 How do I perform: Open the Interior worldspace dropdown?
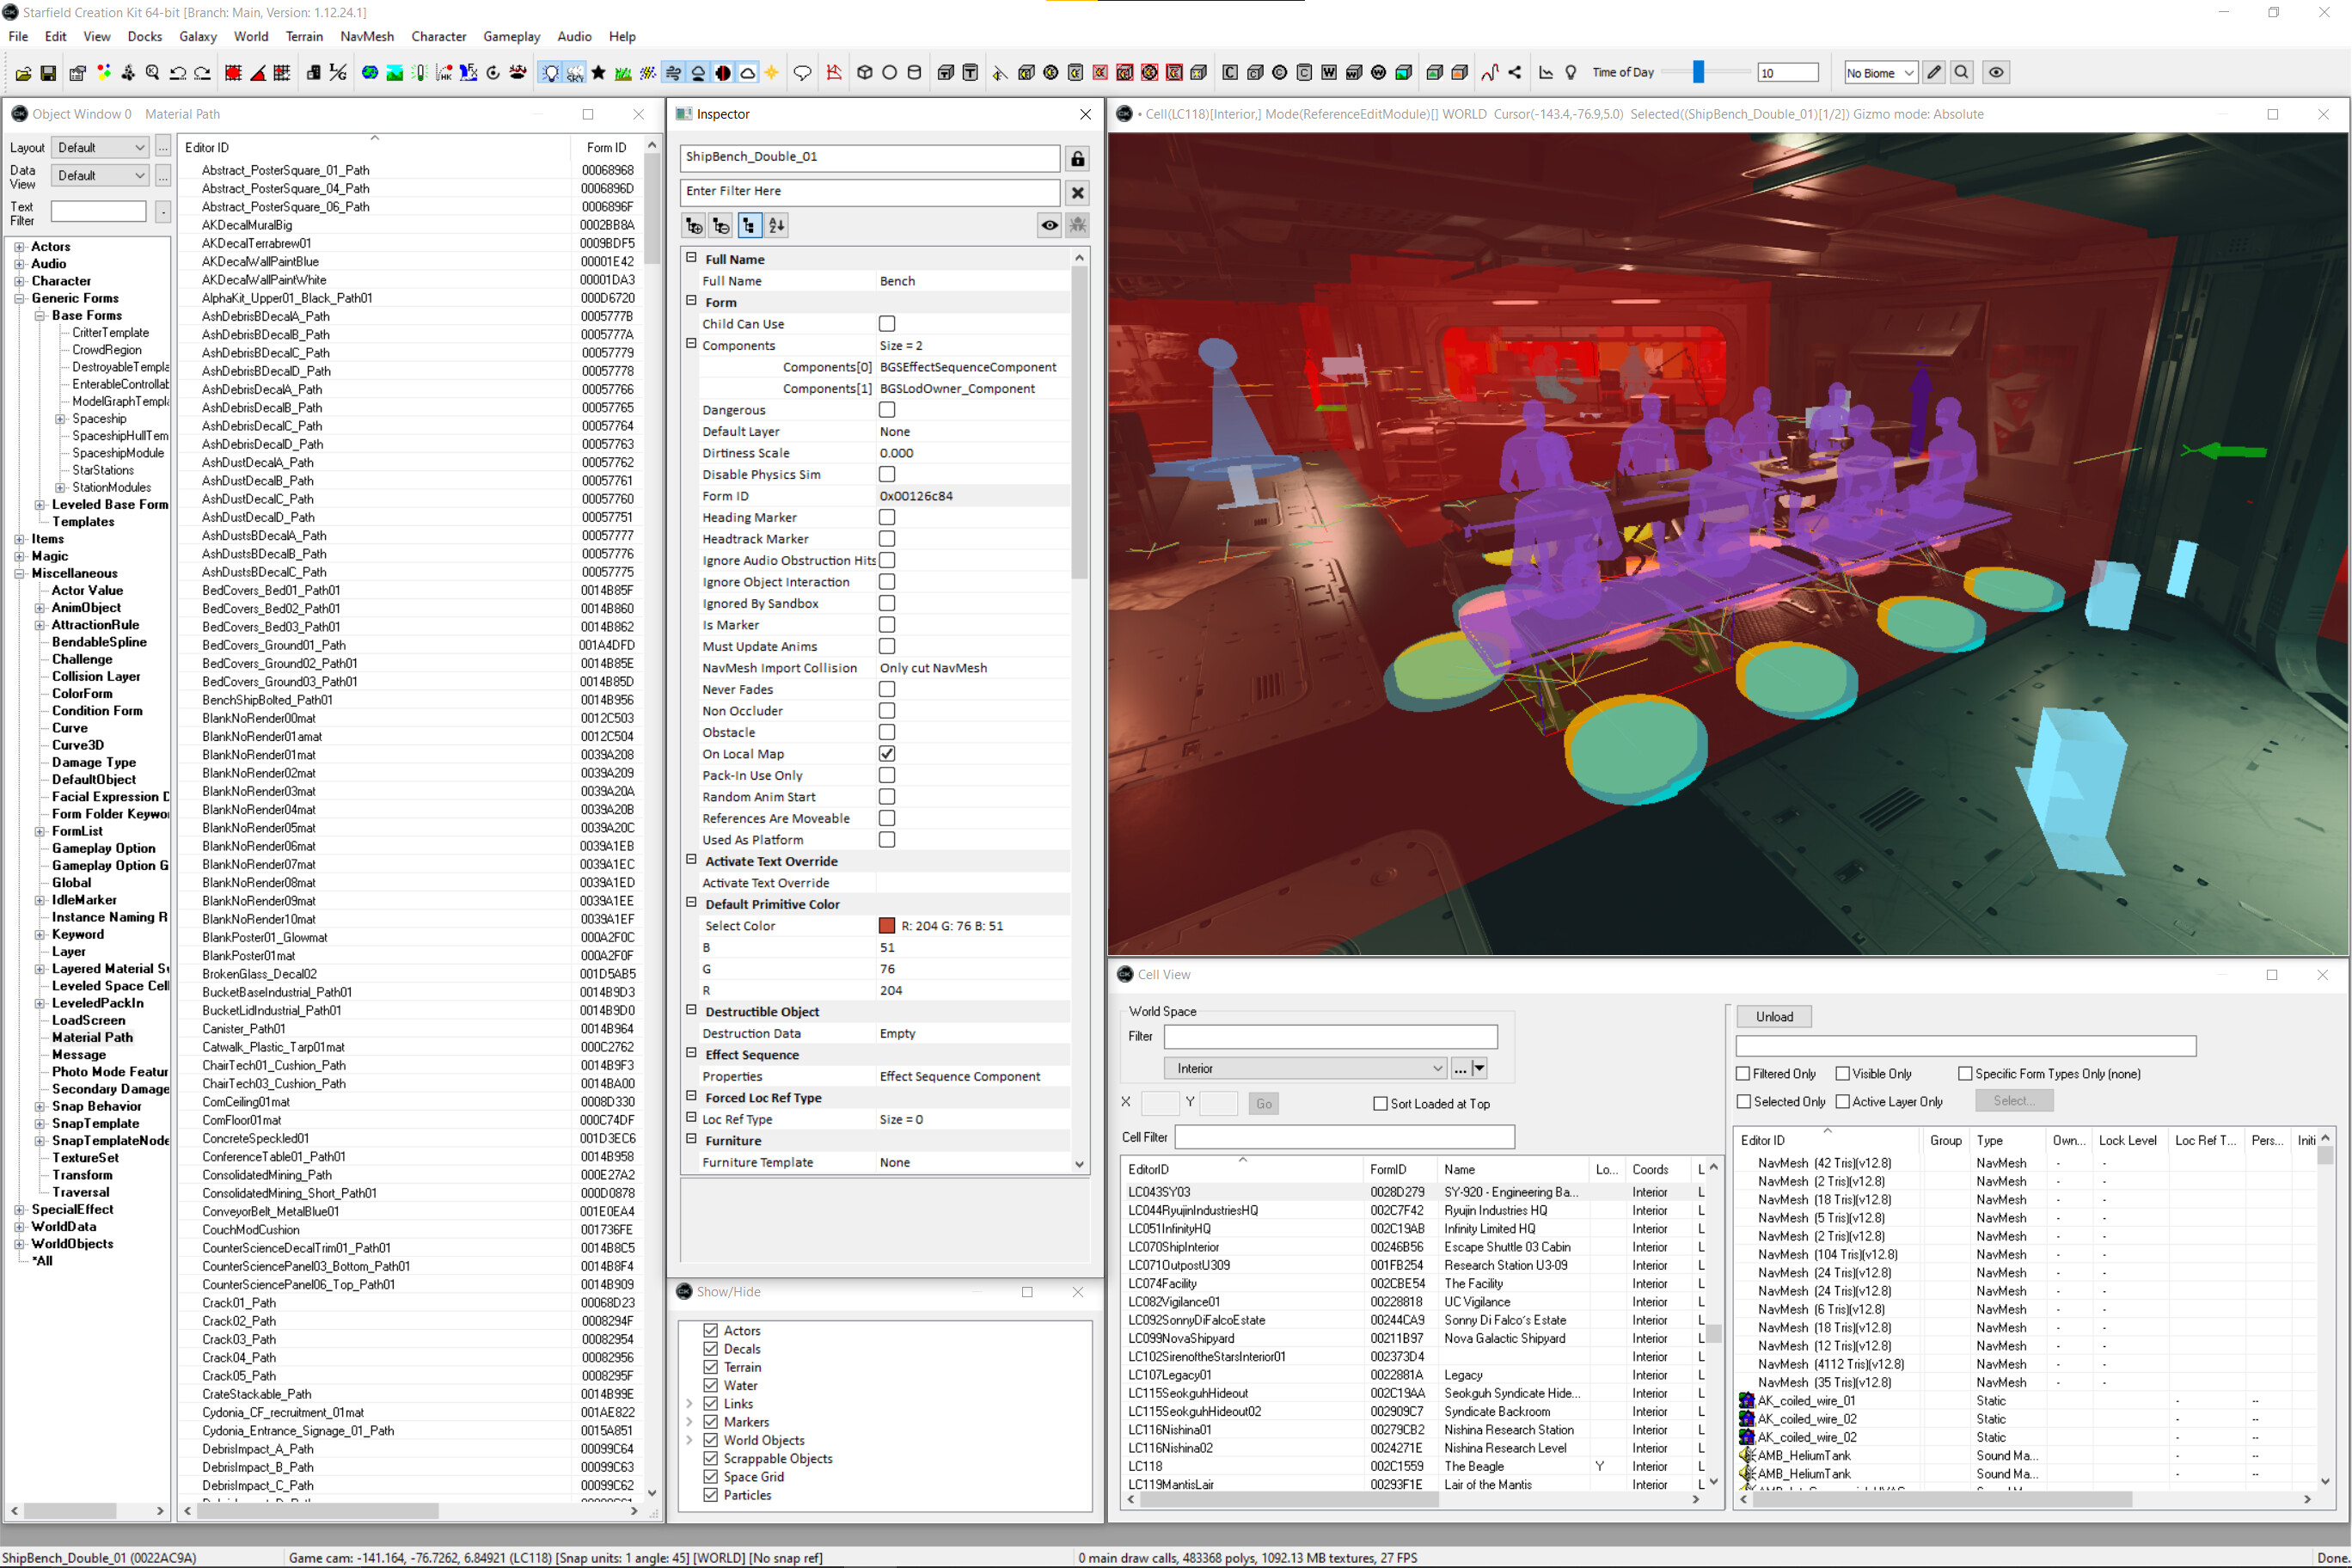pyautogui.click(x=1438, y=1068)
